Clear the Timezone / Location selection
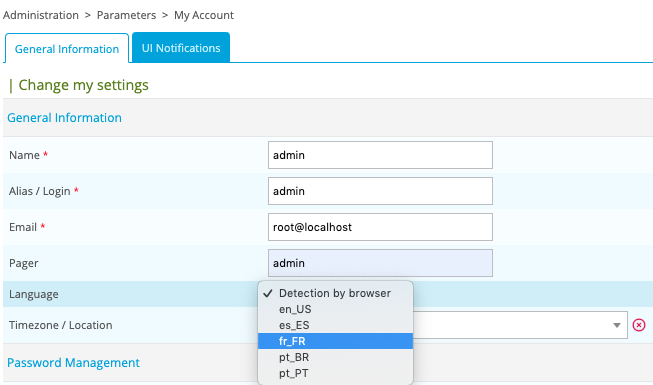The height and width of the screenshot is (385, 653). pyautogui.click(x=638, y=325)
